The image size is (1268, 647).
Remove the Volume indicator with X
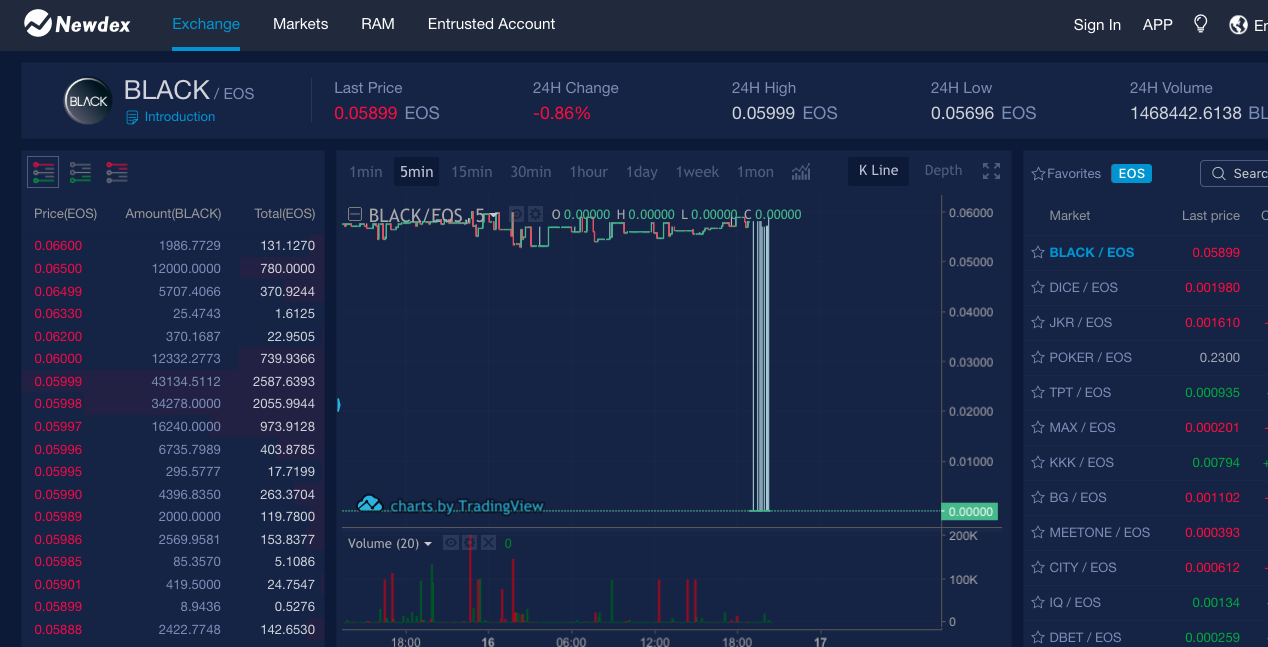coord(488,543)
